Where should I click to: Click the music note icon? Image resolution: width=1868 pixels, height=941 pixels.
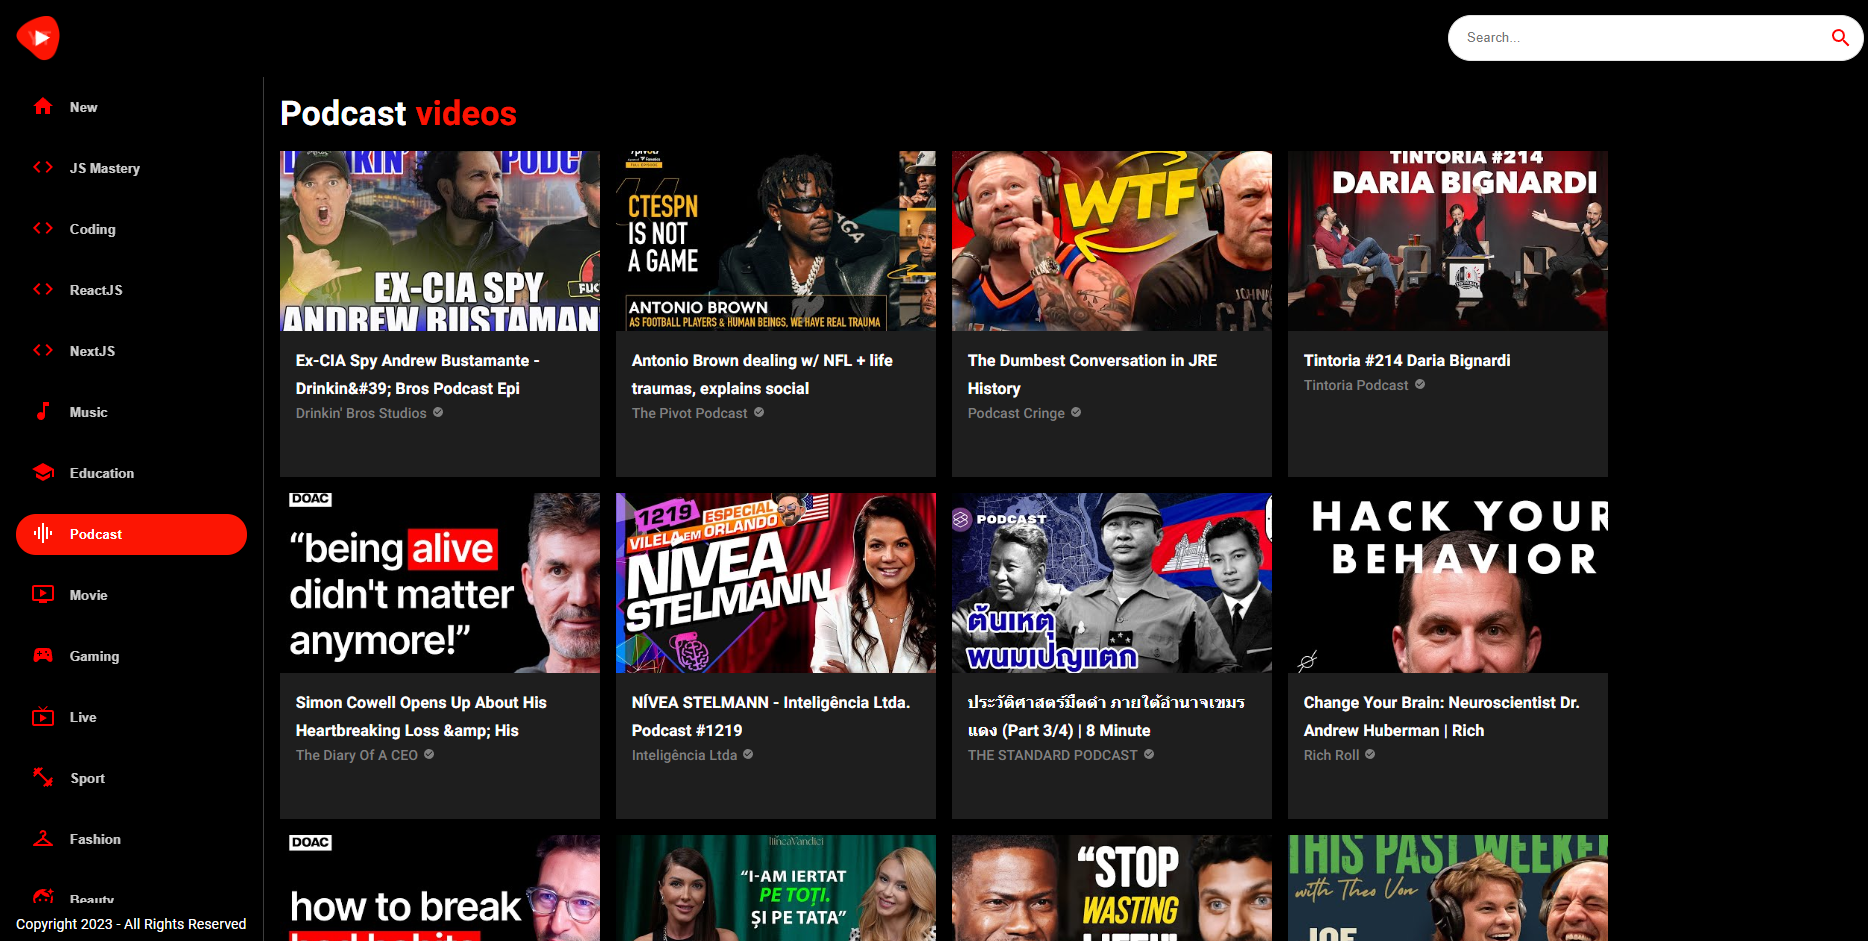click(43, 411)
